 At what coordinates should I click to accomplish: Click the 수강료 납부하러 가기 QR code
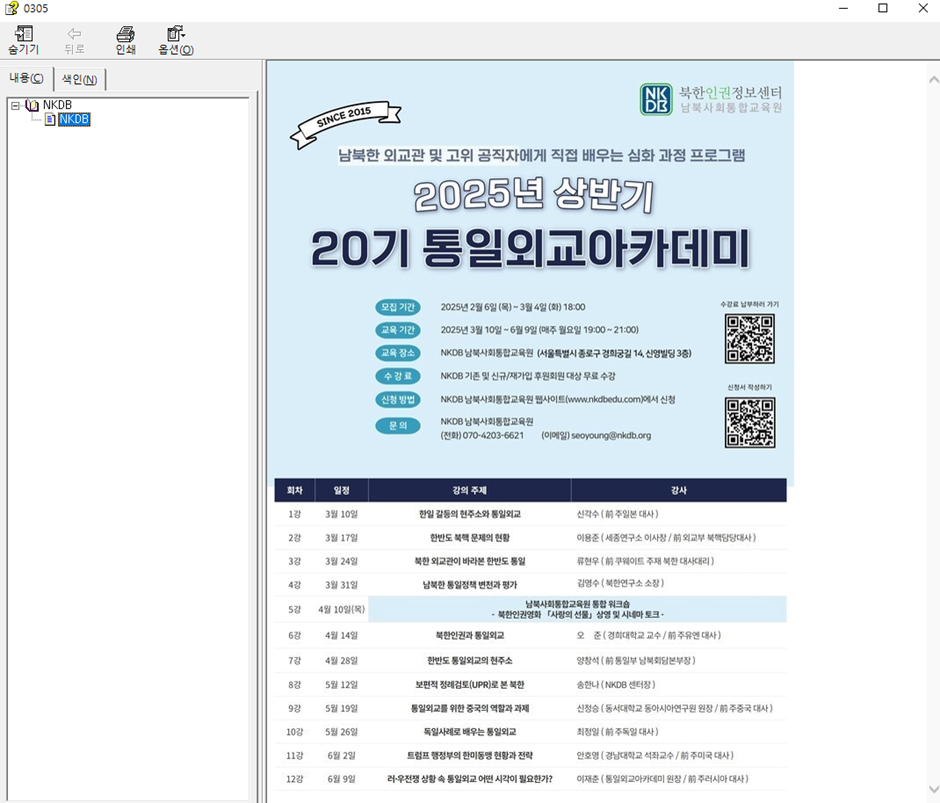(x=749, y=338)
